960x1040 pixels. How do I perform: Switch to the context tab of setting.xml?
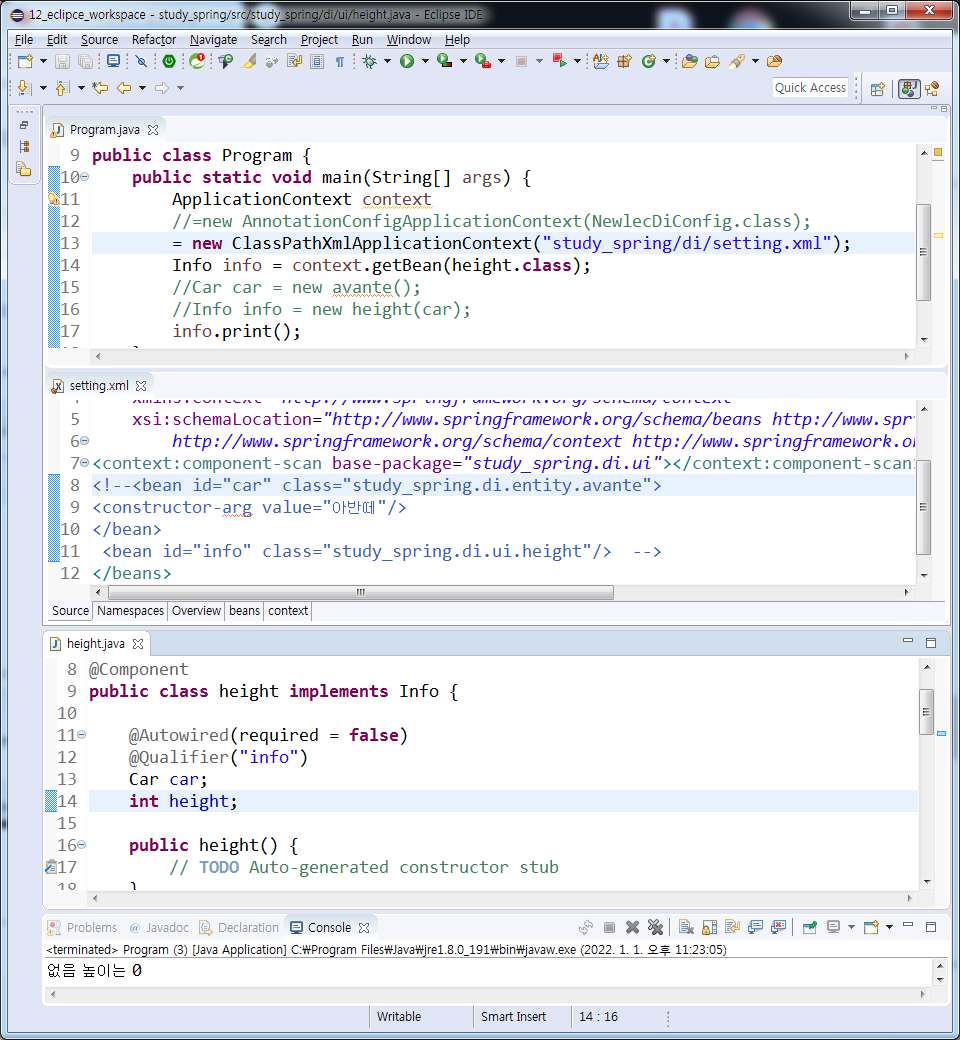click(288, 611)
